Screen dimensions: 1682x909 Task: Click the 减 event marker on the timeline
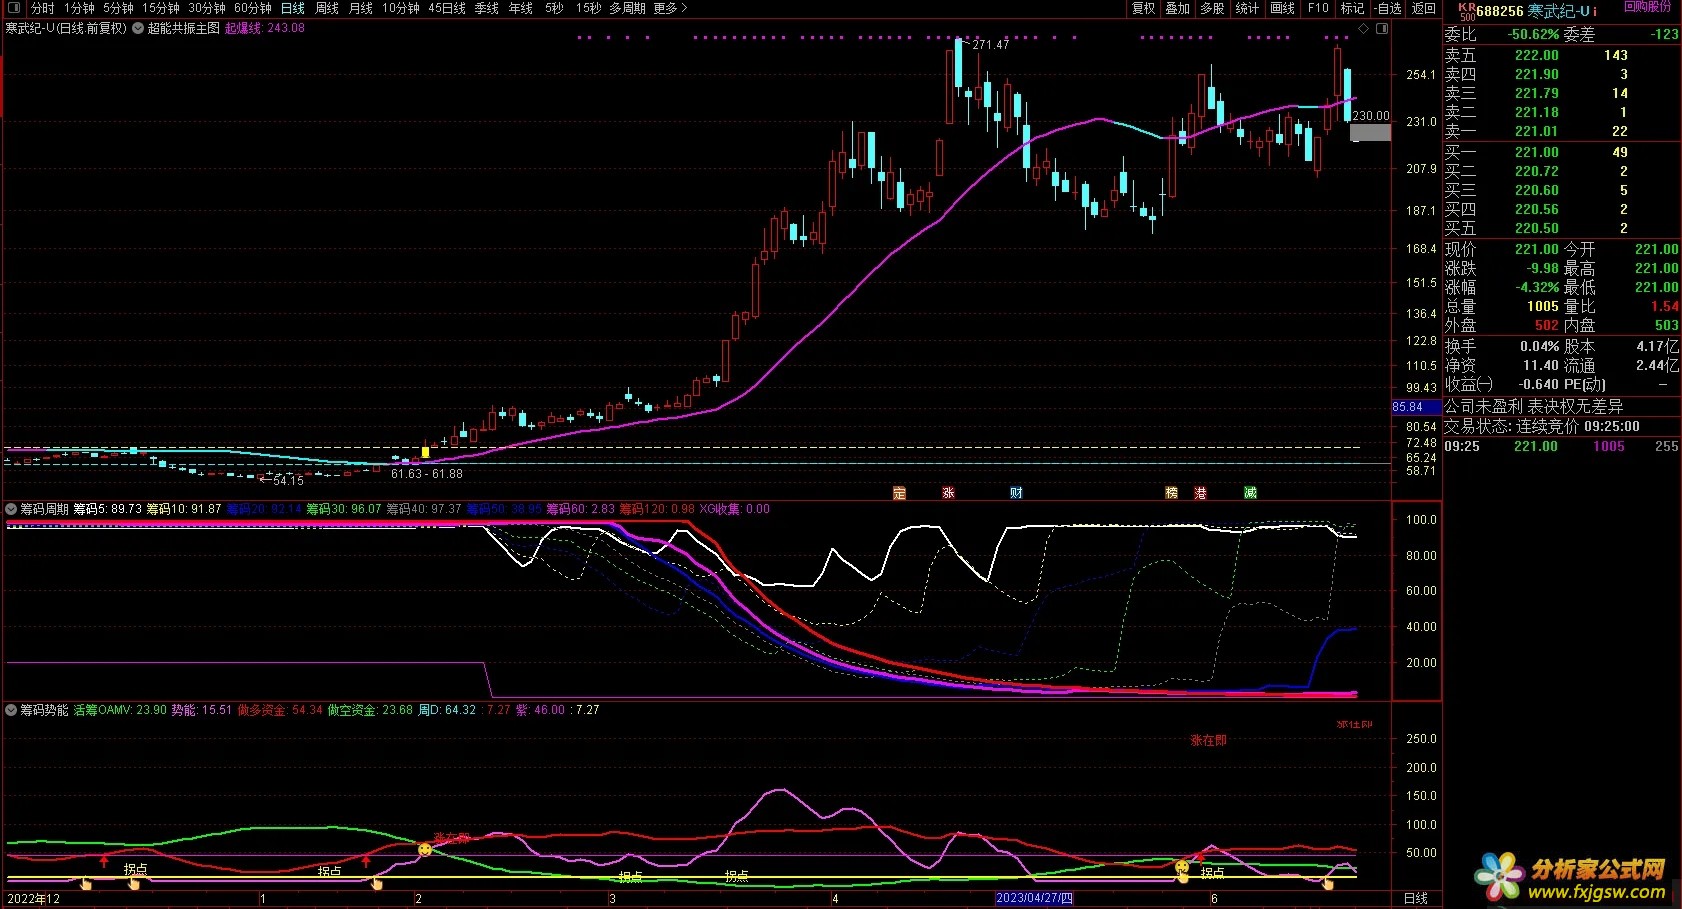coord(1250,493)
